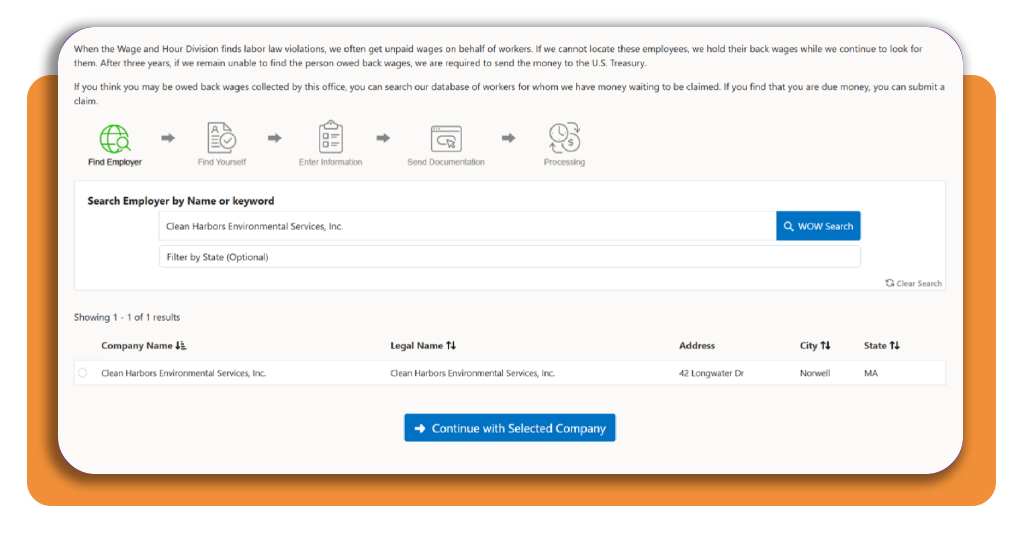This screenshot has height=536, width=1024.
Task: Click the Company Name column header
Action: [136, 345]
